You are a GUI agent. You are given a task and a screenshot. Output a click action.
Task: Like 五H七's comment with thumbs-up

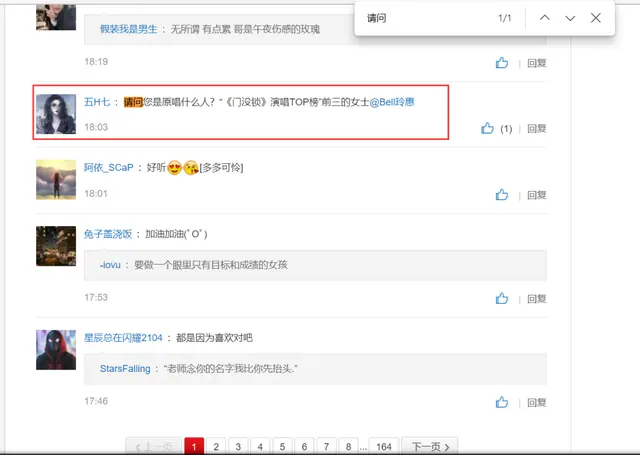click(487, 129)
